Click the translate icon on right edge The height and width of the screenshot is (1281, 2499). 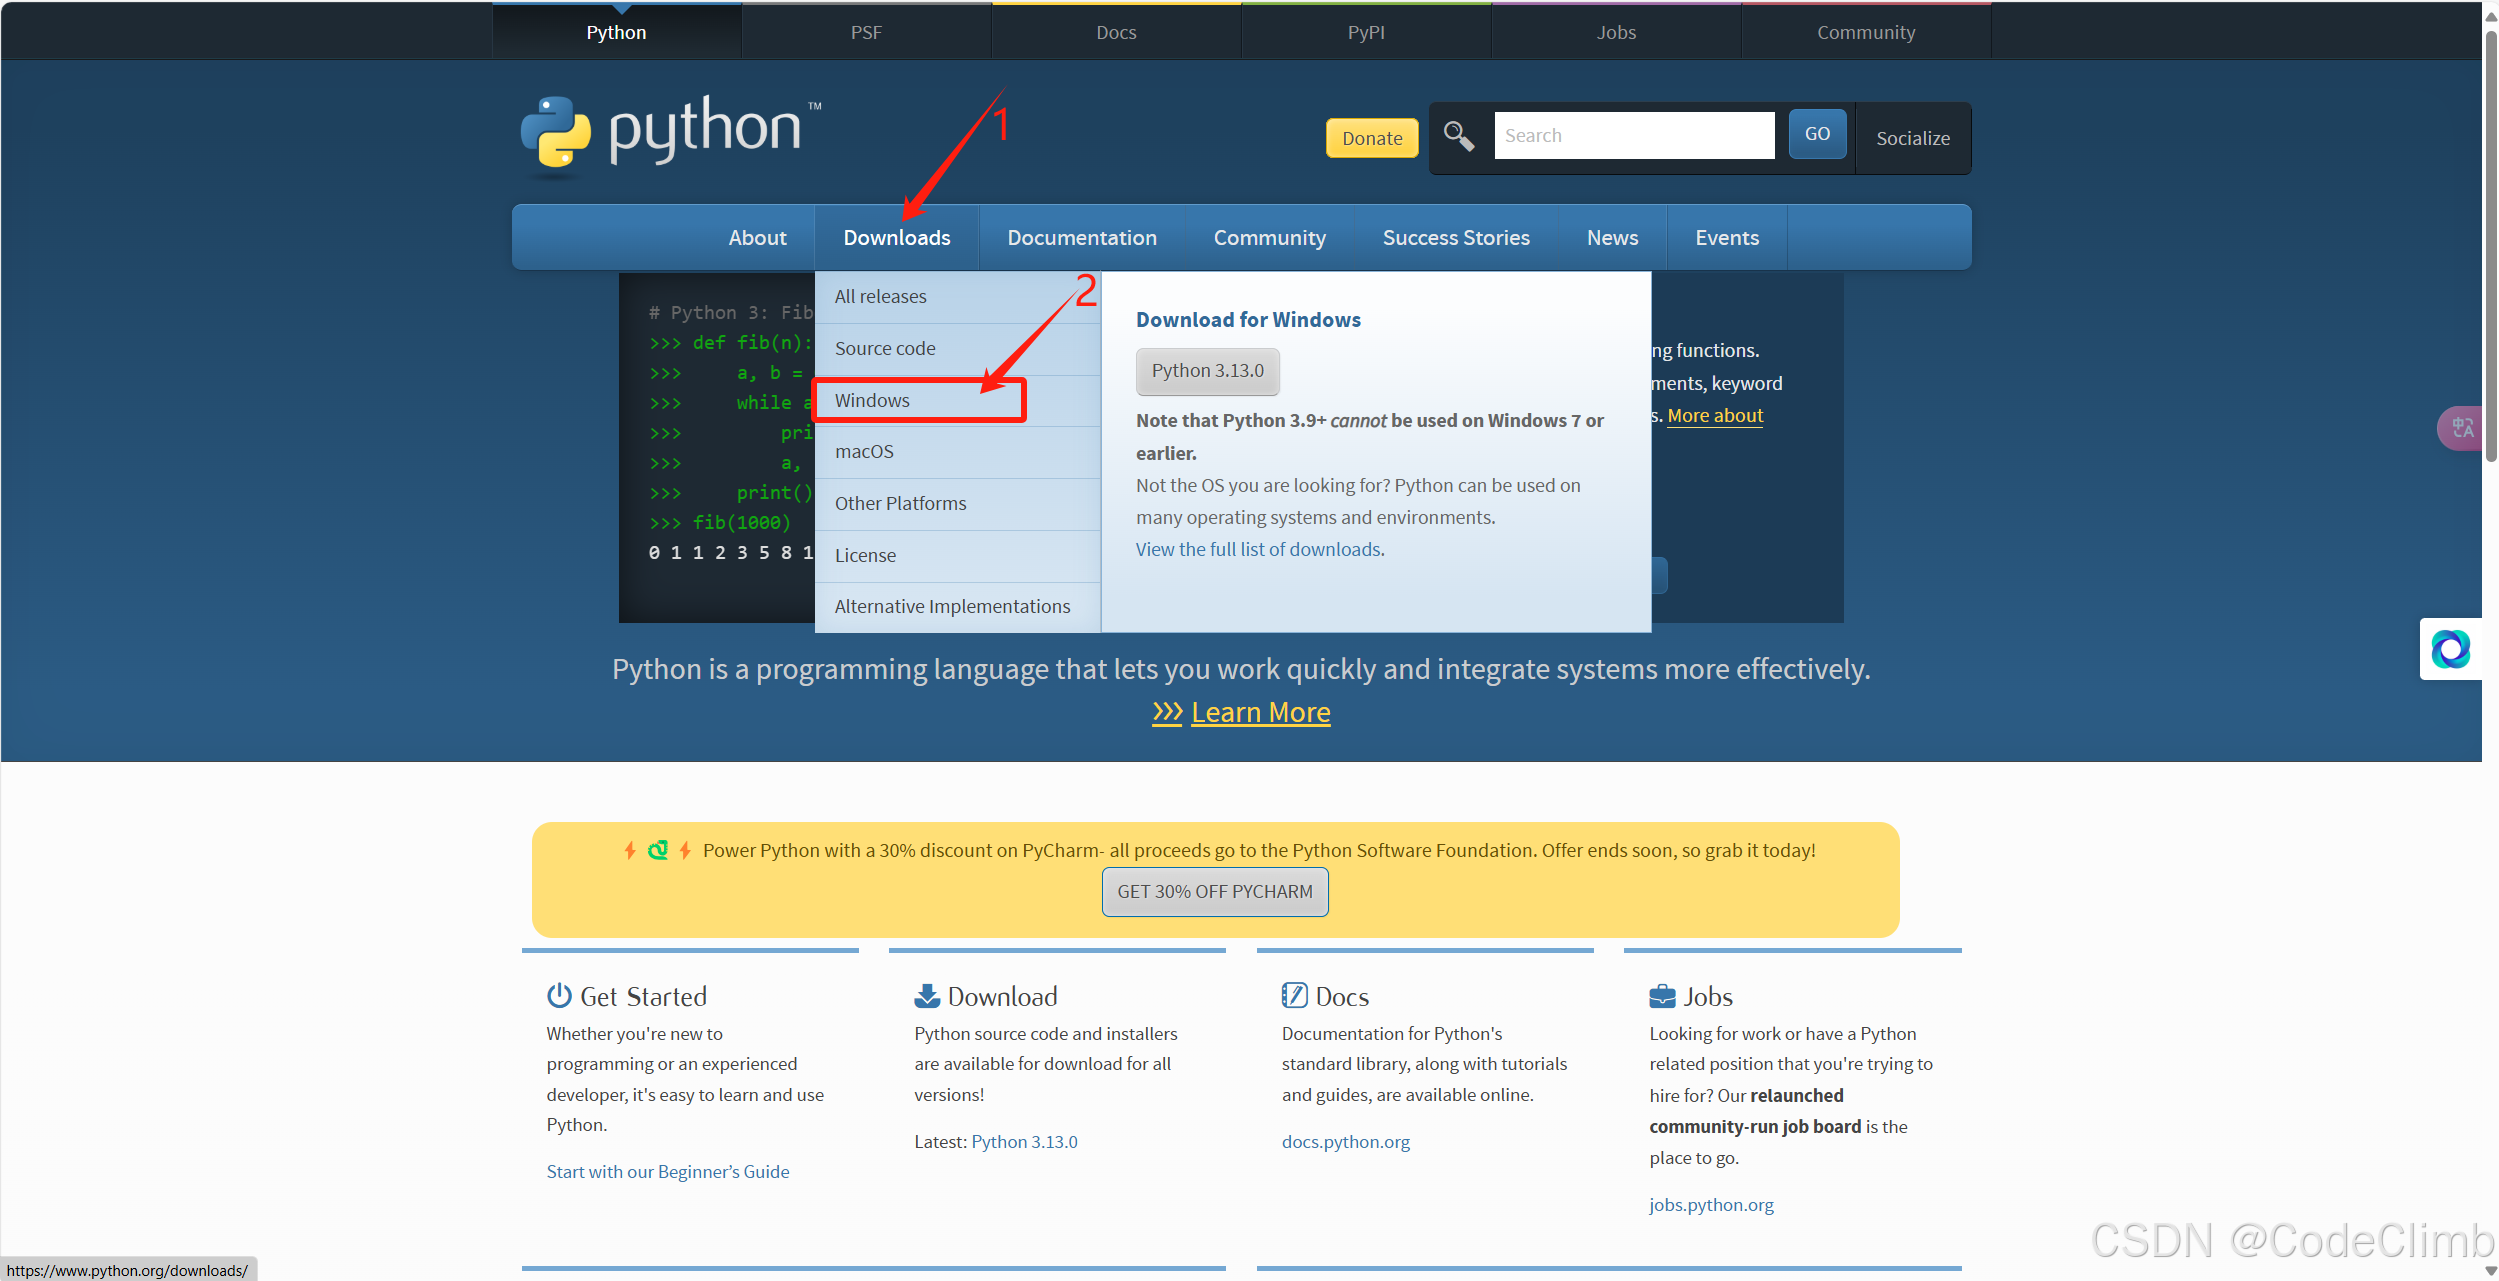click(2462, 428)
